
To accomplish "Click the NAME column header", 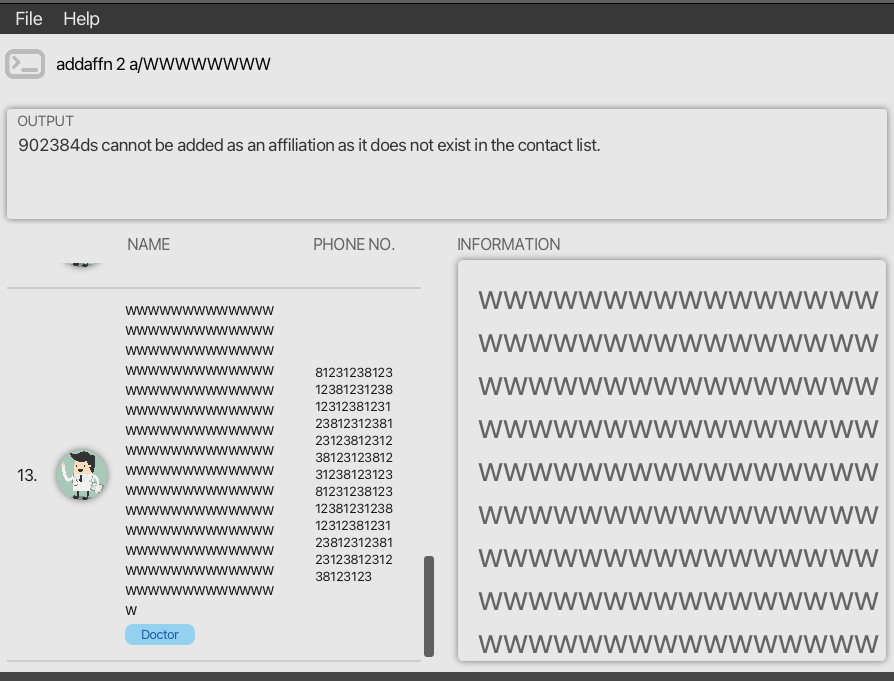I will click(x=148, y=245).
